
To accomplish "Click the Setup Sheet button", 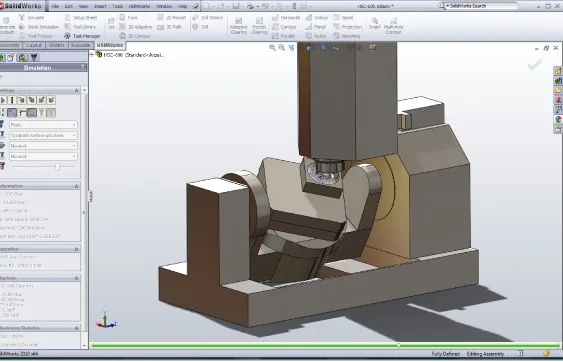I will pos(80,17).
